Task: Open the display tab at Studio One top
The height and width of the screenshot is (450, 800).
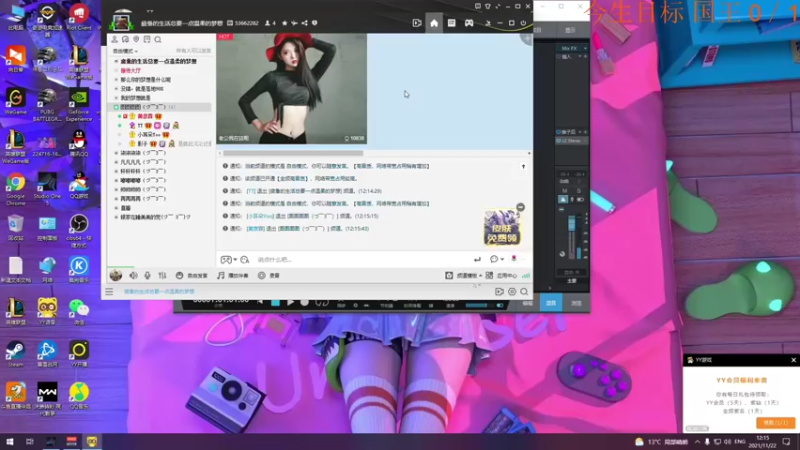Action: click(x=570, y=30)
